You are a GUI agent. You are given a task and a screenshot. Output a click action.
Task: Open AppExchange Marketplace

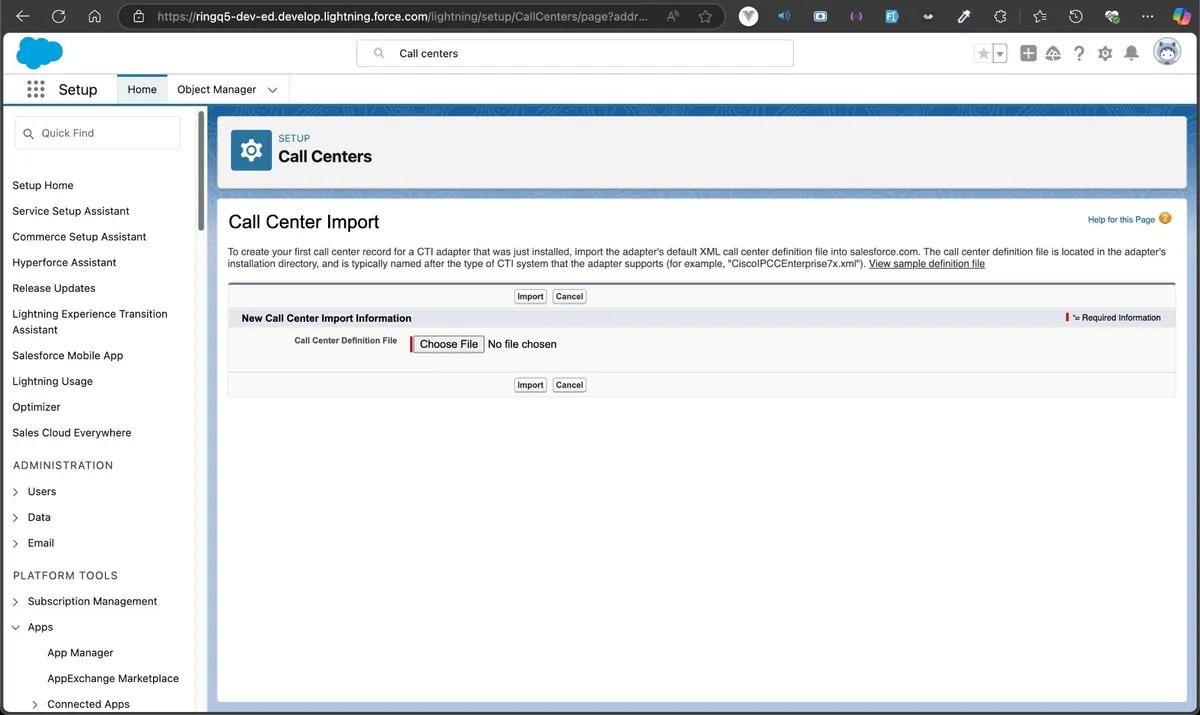(x=113, y=679)
